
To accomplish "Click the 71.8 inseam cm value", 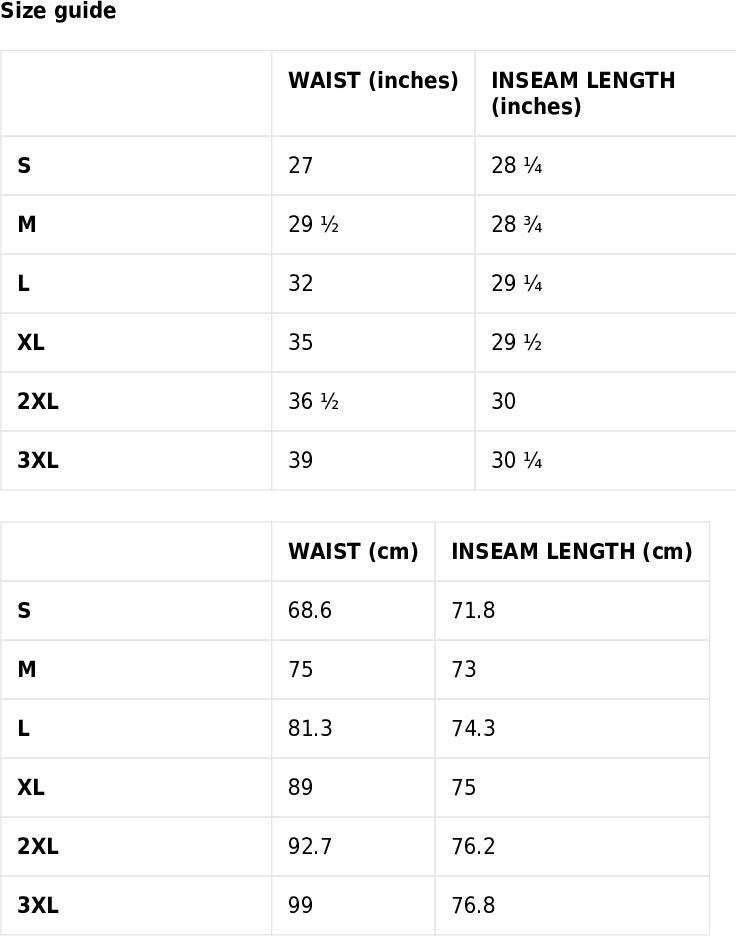I will [x=473, y=610].
